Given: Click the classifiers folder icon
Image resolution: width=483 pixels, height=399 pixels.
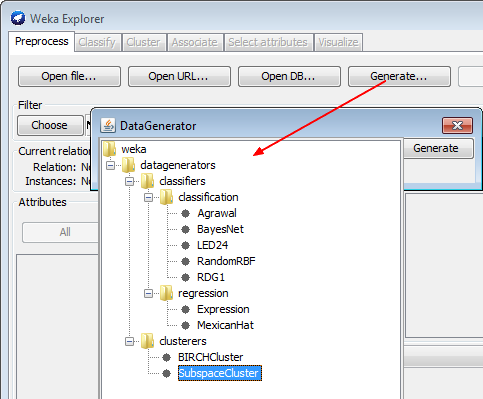Looking at the screenshot, I should click(x=147, y=181).
